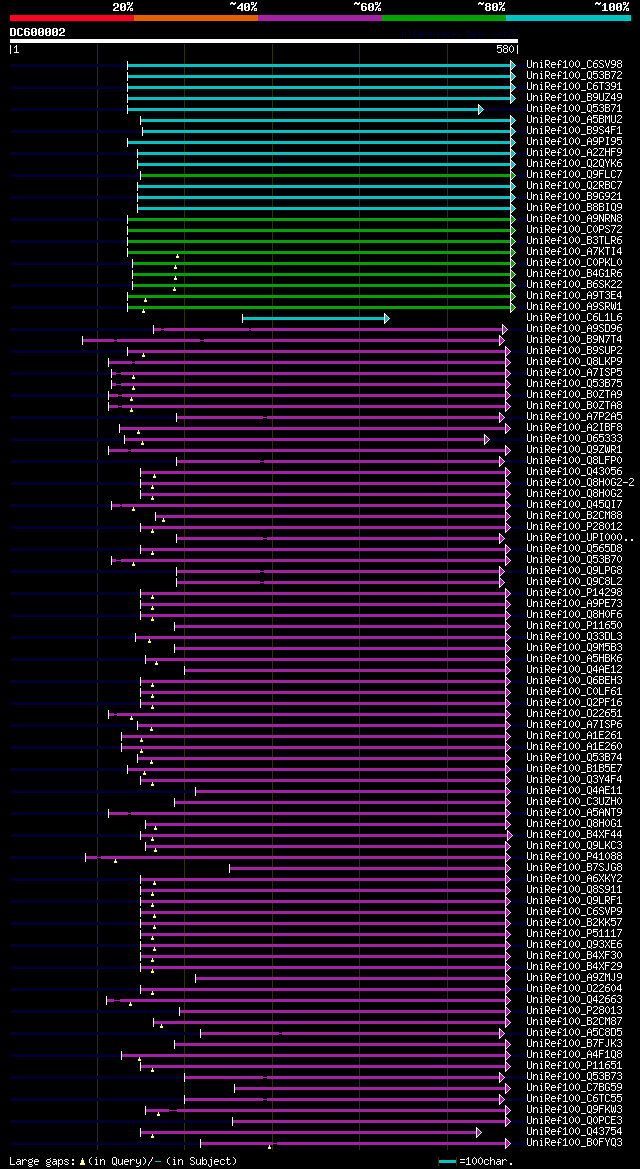Select the UniRef100_C7BG59 label

tap(574, 1087)
